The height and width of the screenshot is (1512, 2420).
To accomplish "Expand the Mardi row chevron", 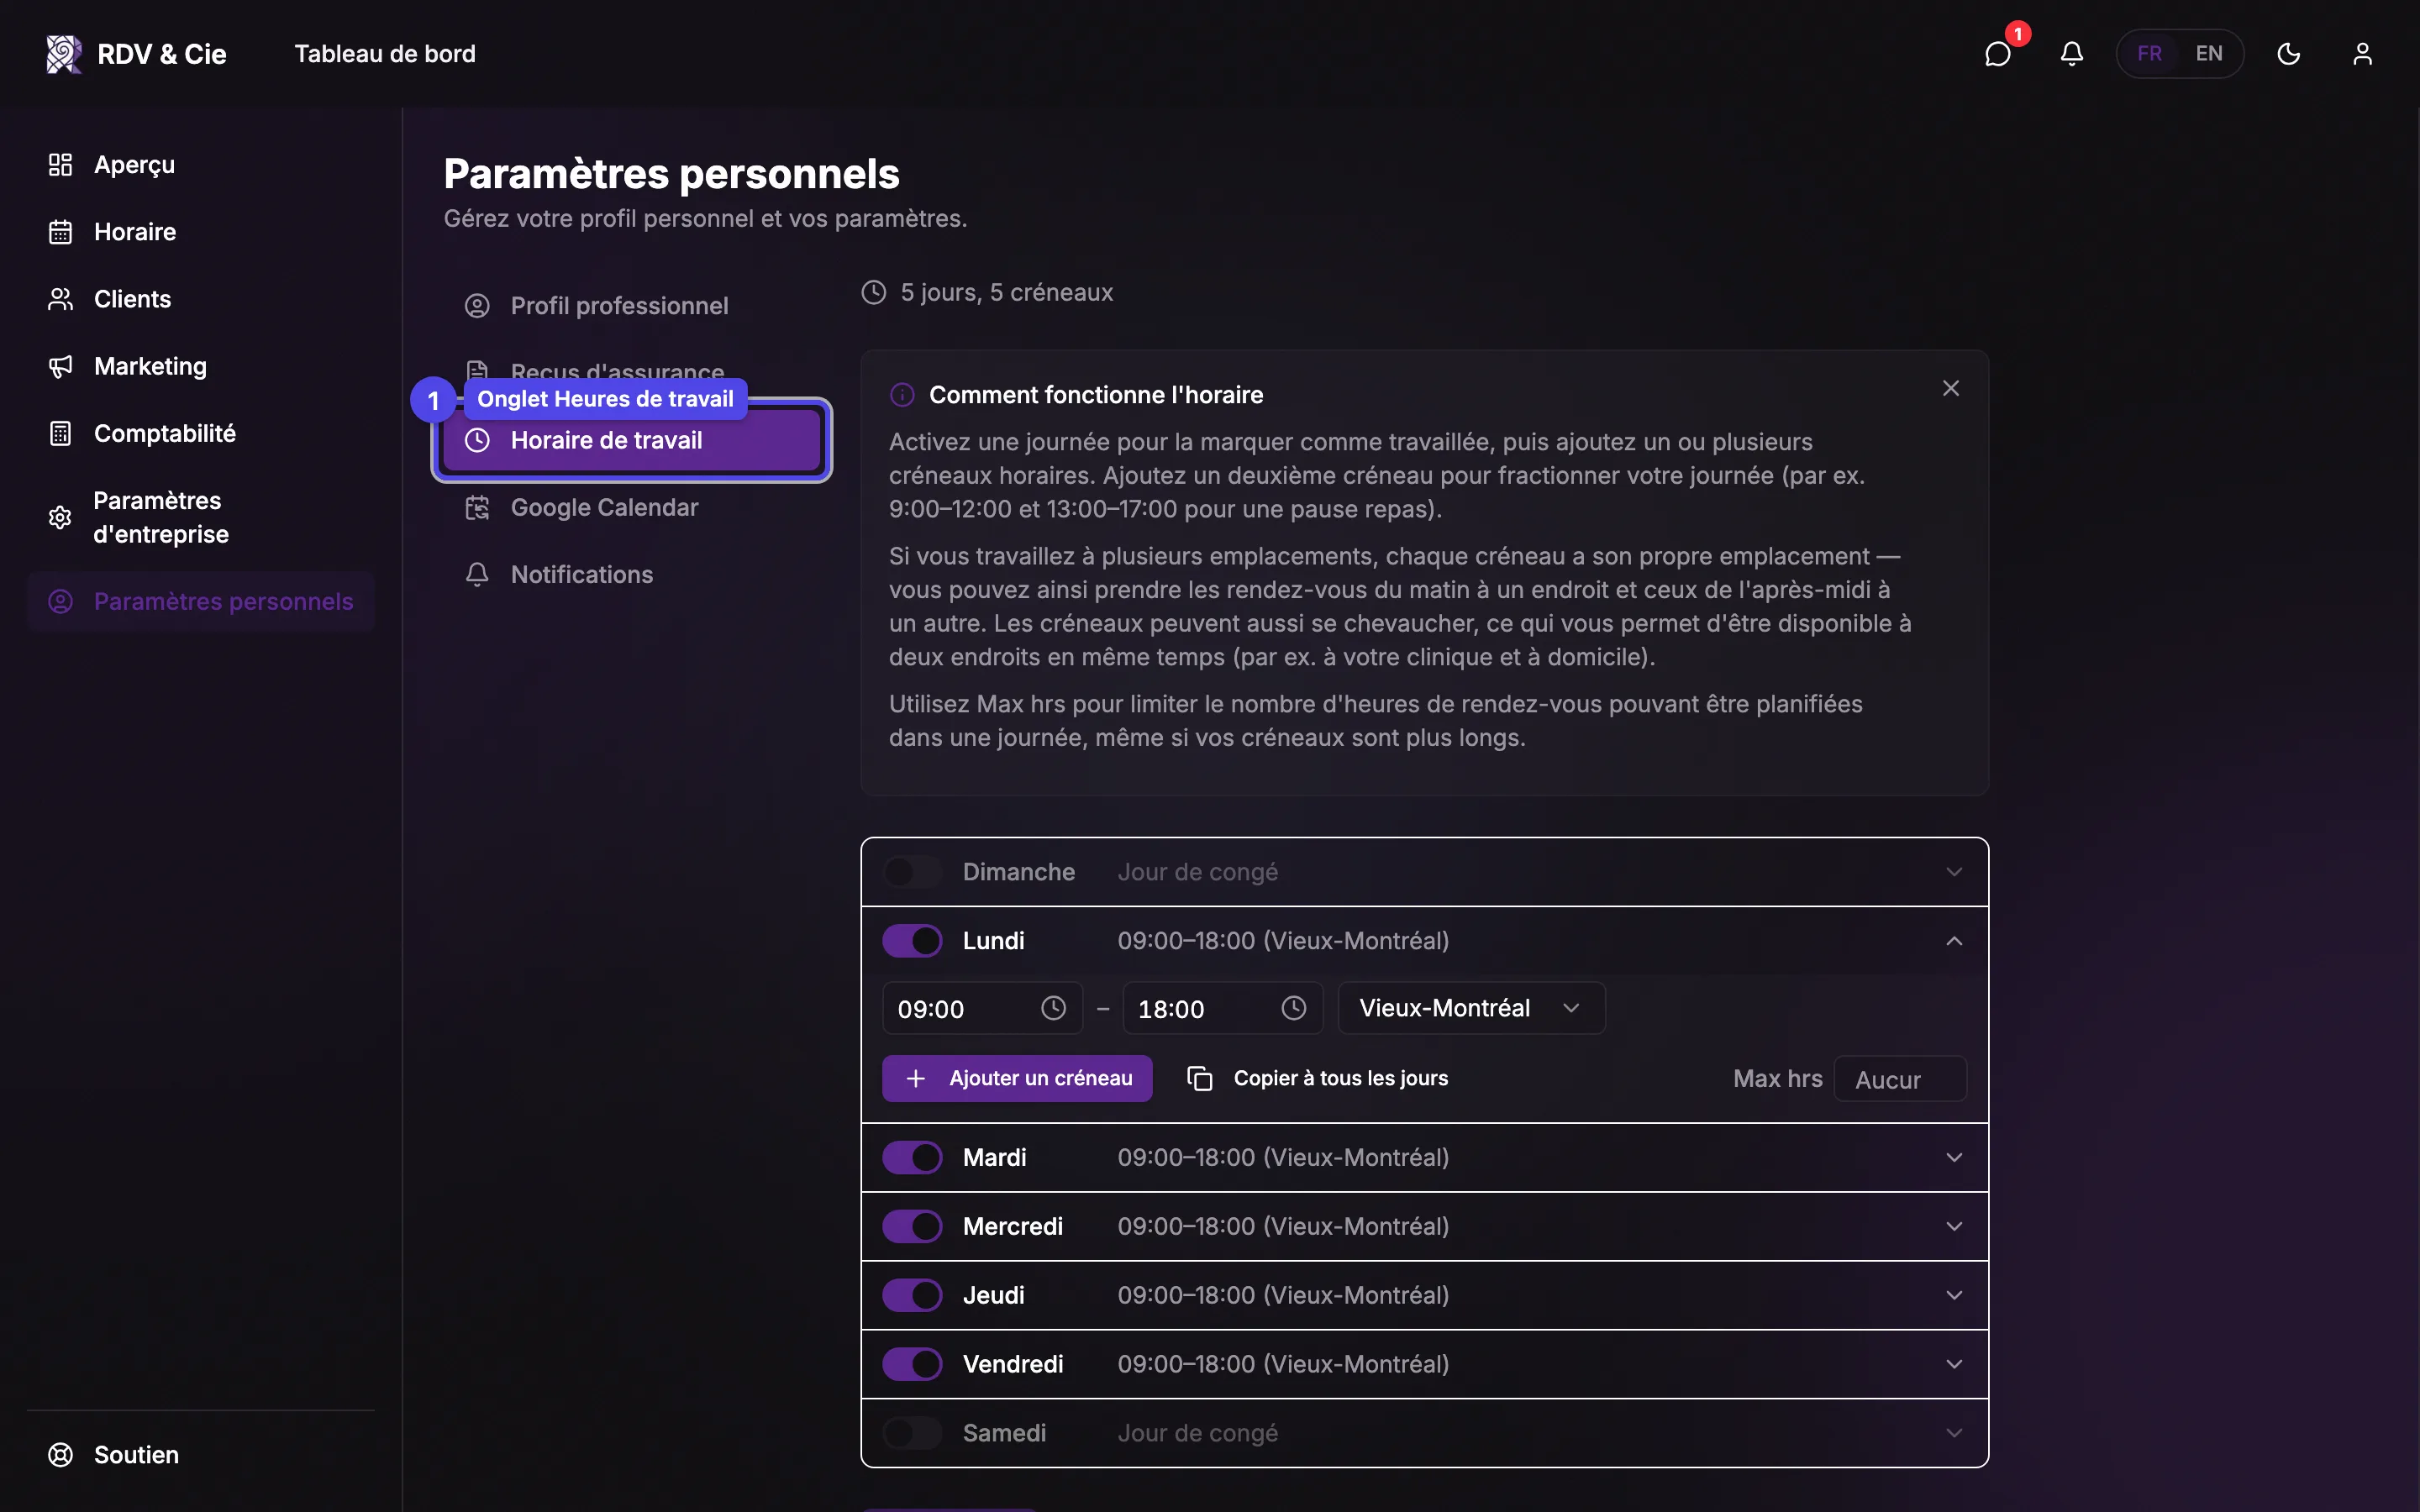I will [x=1954, y=1157].
